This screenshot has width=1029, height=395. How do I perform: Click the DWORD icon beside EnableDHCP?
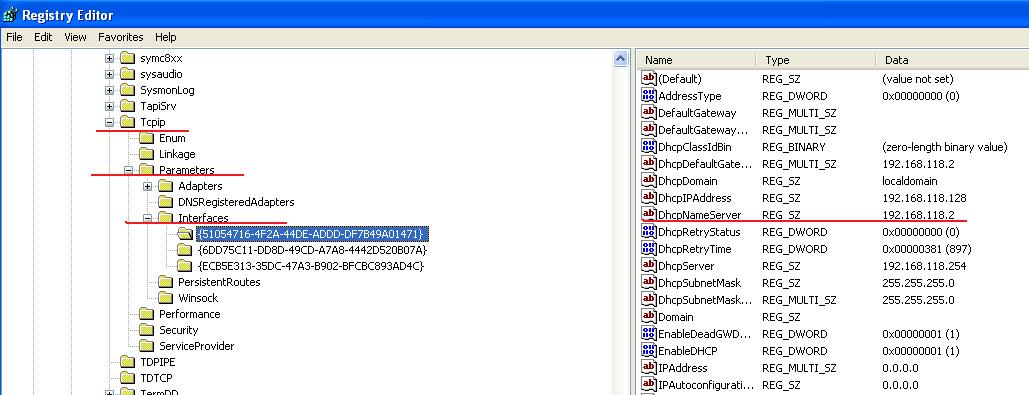tap(649, 351)
